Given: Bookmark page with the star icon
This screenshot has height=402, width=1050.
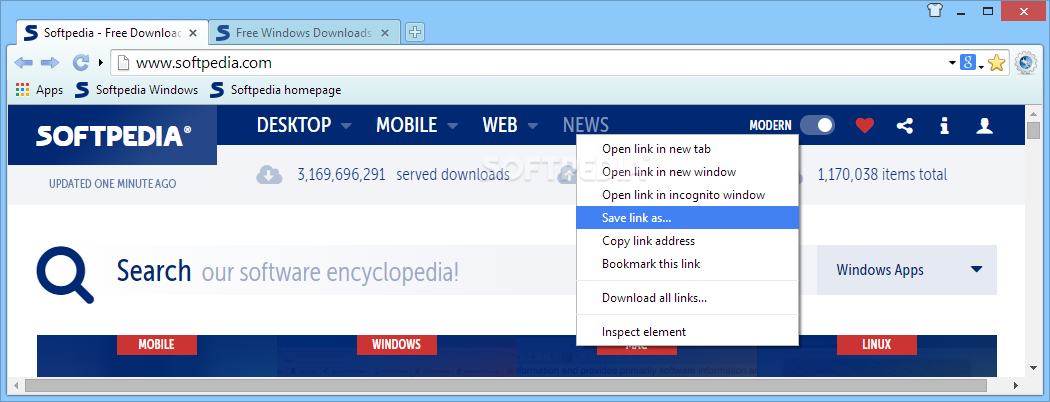Looking at the screenshot, I should click(996, 63).
